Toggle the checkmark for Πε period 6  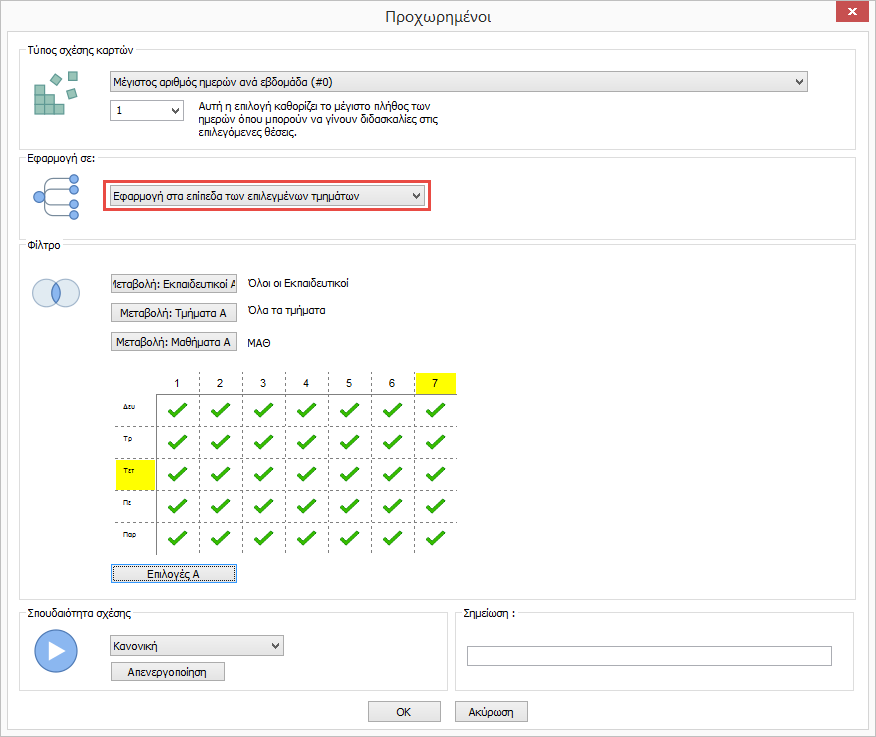393,506
